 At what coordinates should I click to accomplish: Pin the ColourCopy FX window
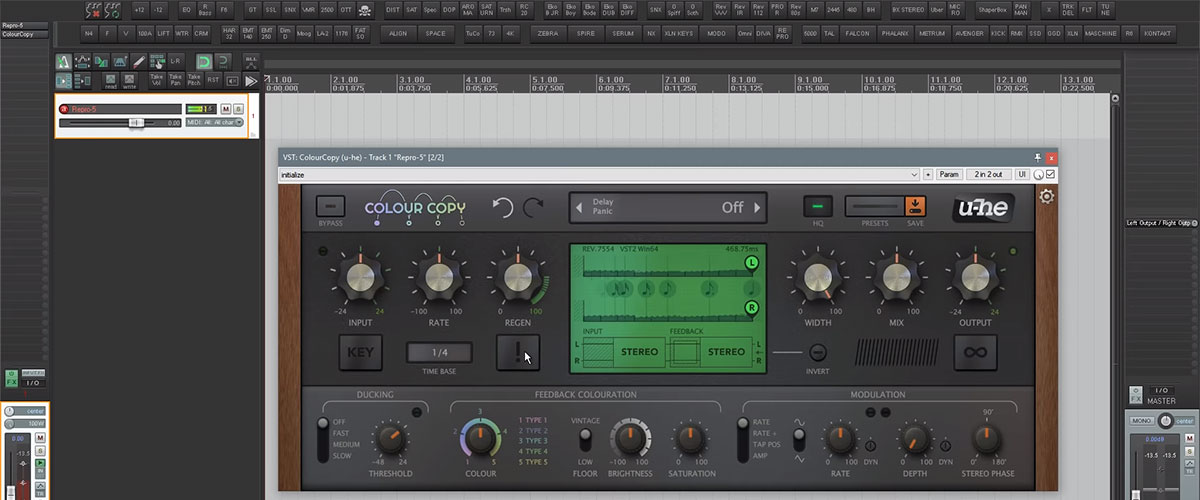click(x=1038, y=157)
